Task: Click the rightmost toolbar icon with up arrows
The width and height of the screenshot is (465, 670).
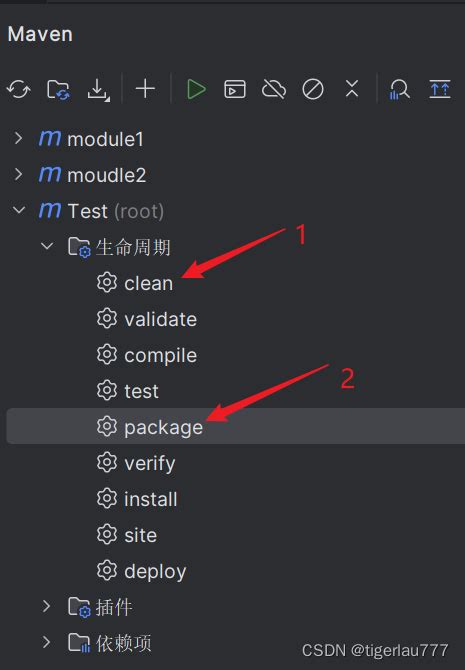Action: click(x=440, y=89)
